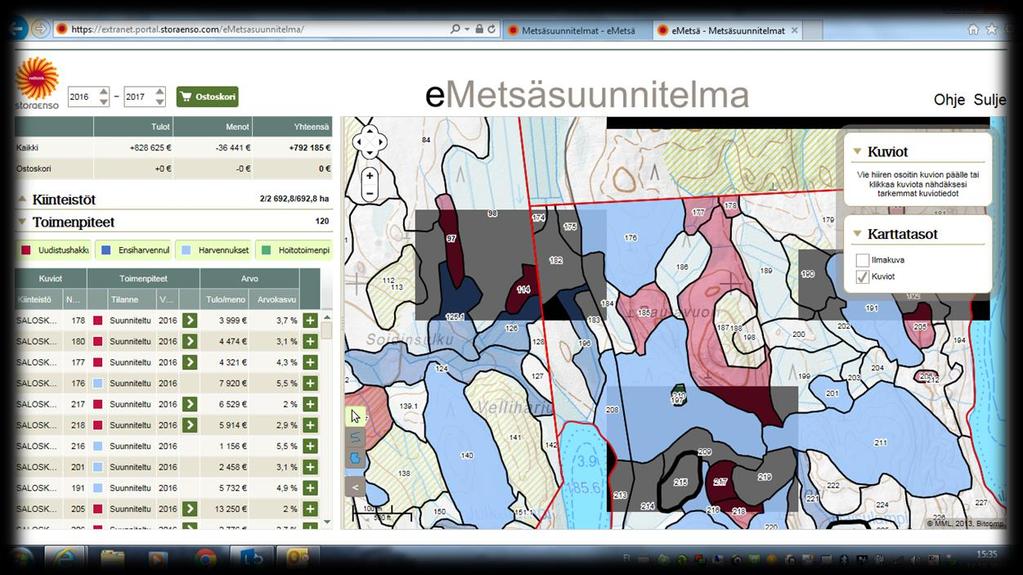Increase the start year 2016 stepper
This screenshot has height=575, width=1023.
click(104, 92)
